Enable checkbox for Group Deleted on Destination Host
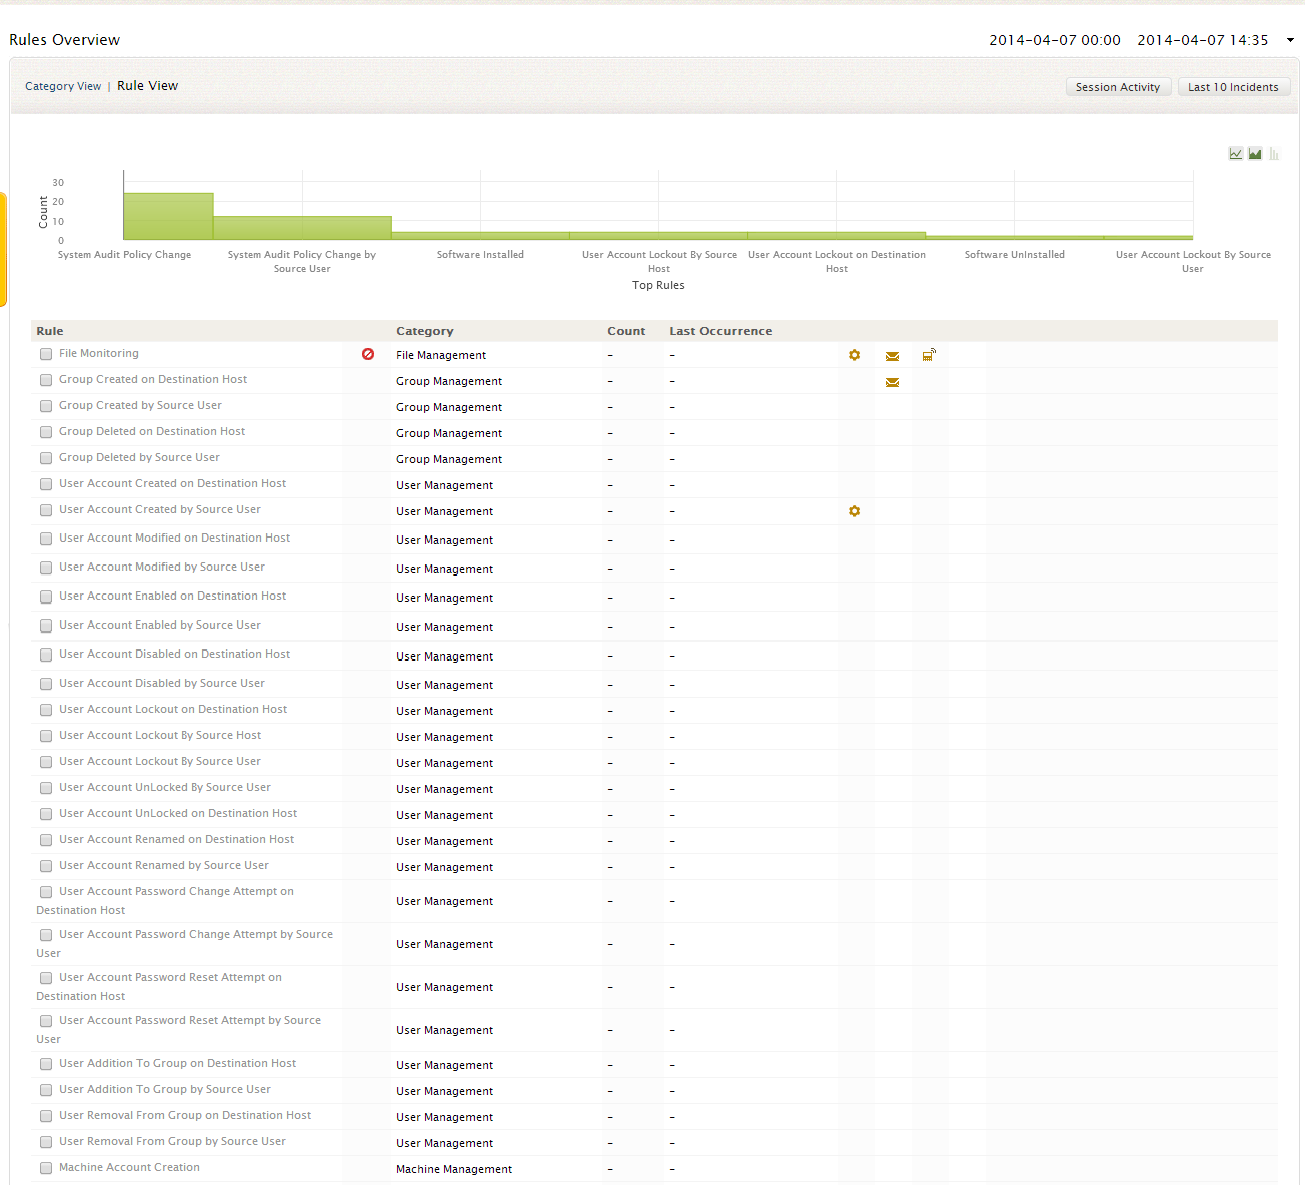 [46, 432]
